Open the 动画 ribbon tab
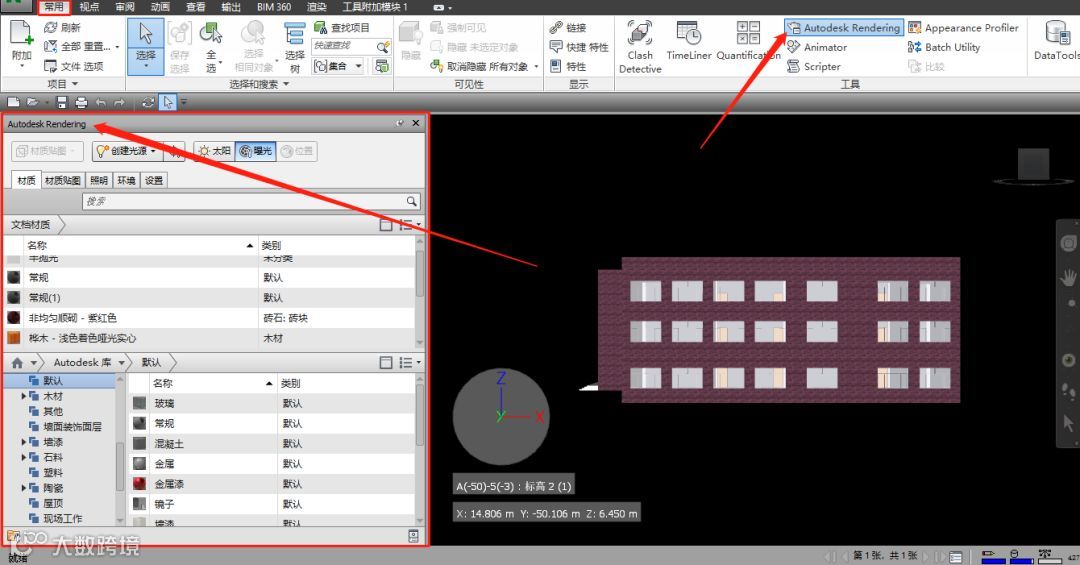 [x=160, y=7]
